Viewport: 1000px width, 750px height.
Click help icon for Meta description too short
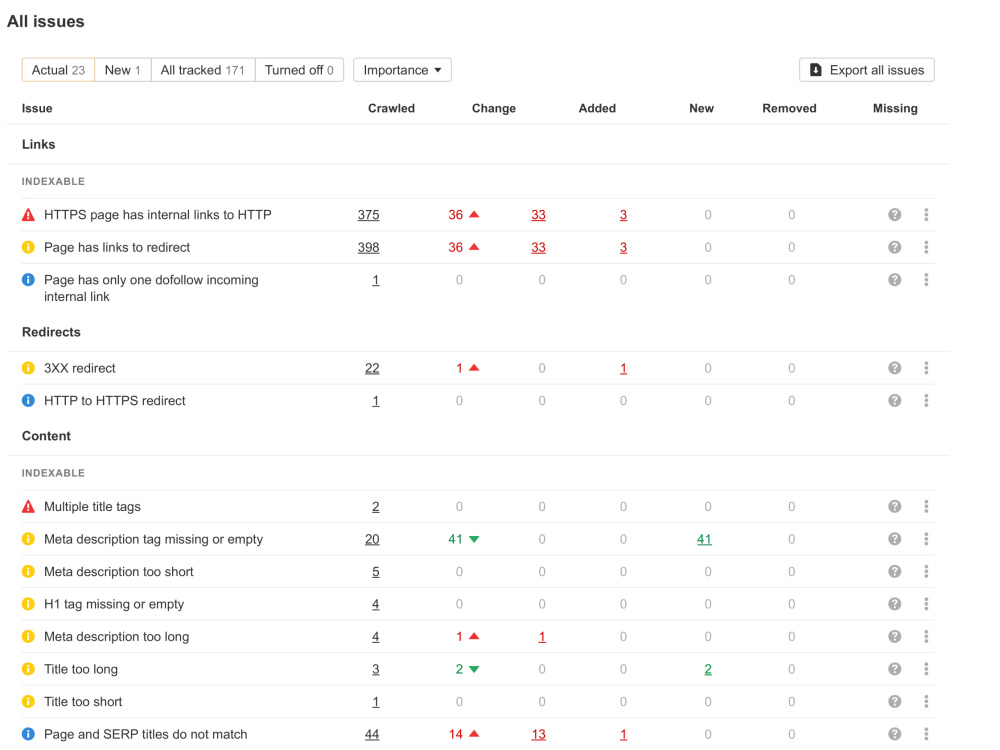tap(894, 571)
